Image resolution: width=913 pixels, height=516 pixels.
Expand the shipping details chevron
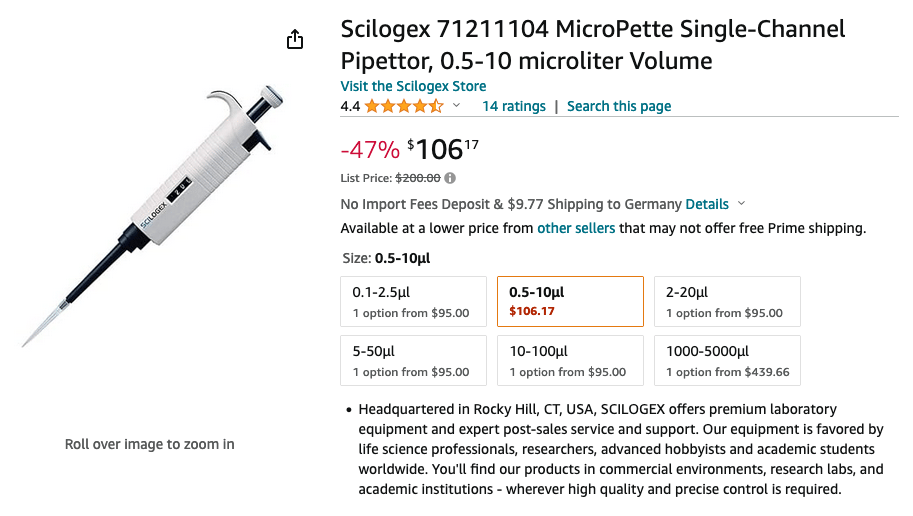coord(742,204)
